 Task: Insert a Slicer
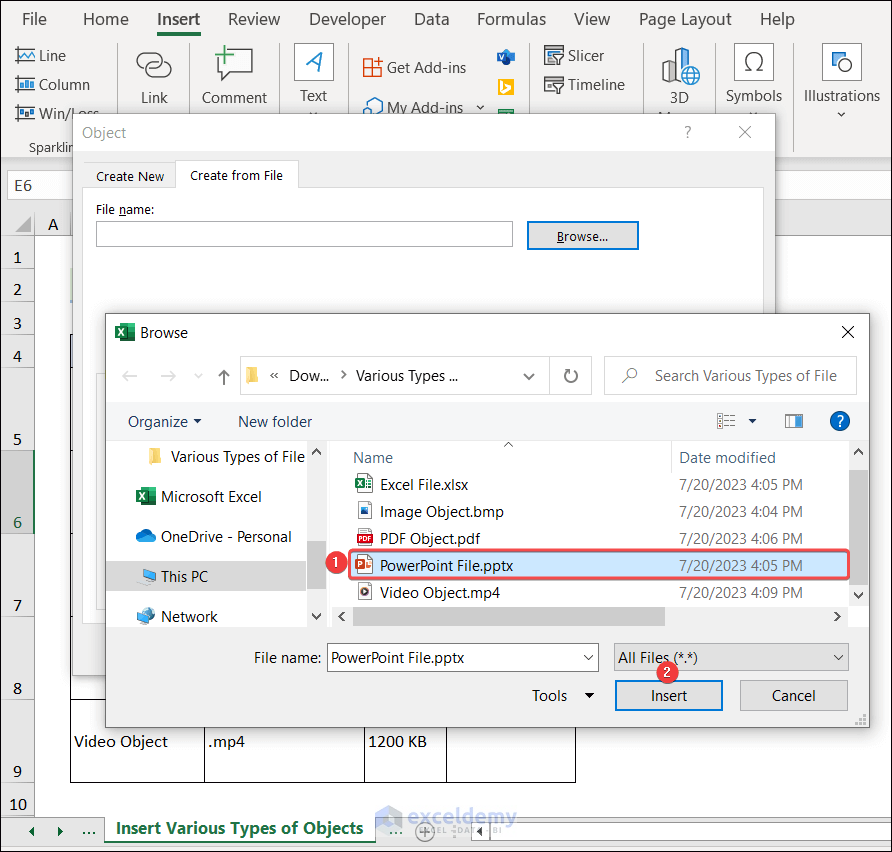(573, 56)
